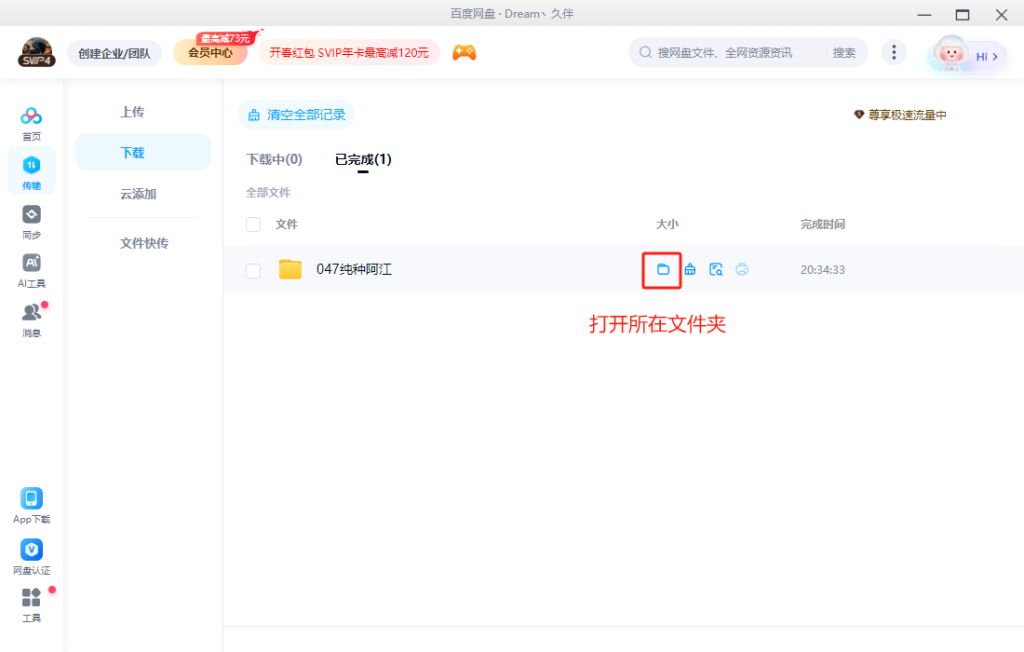Click the printer icon in file row
The width and height of the screenshot is (1024, 652).
pyautogui.click(x=742, y=269)
